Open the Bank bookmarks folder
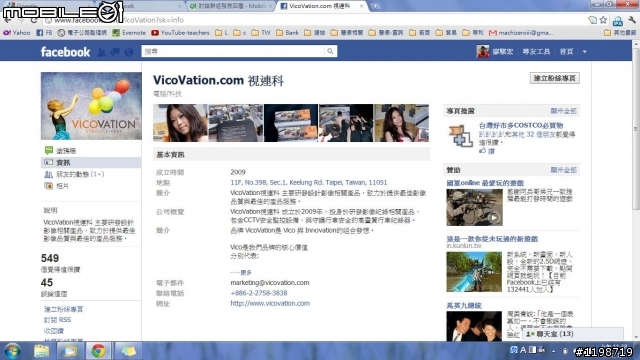Viewport: 640px width, 360px height. [x=287, y=33]
